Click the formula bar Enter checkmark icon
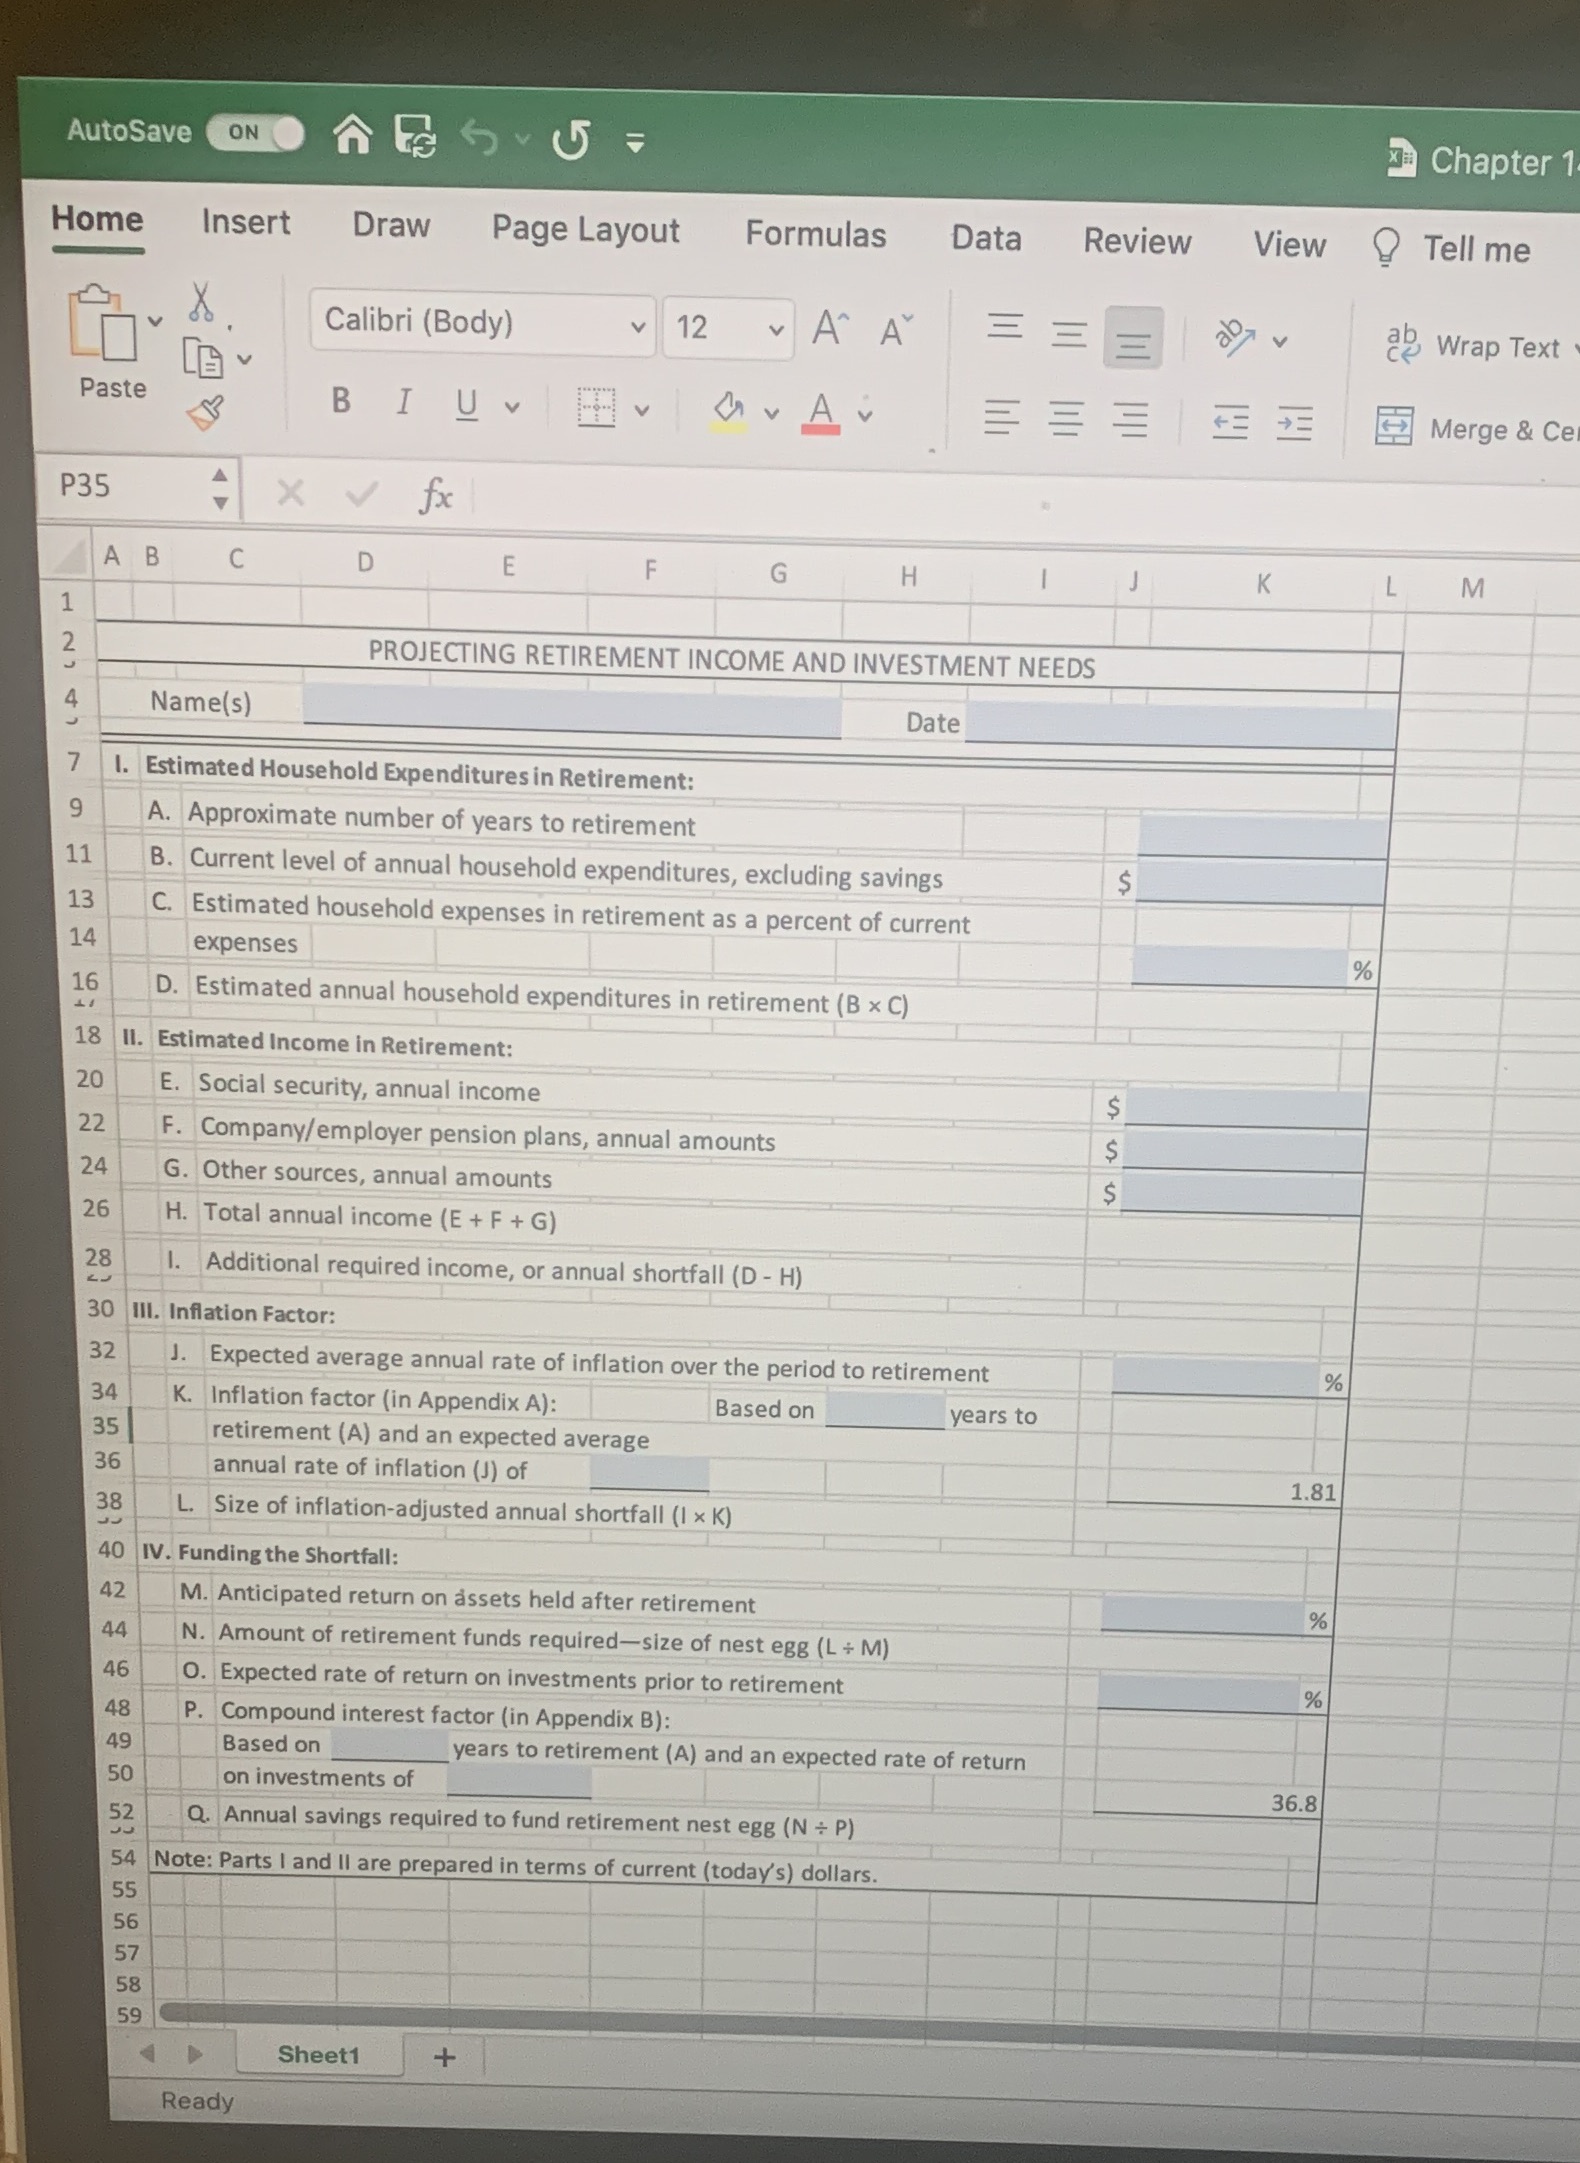 [x=362, y=493]
